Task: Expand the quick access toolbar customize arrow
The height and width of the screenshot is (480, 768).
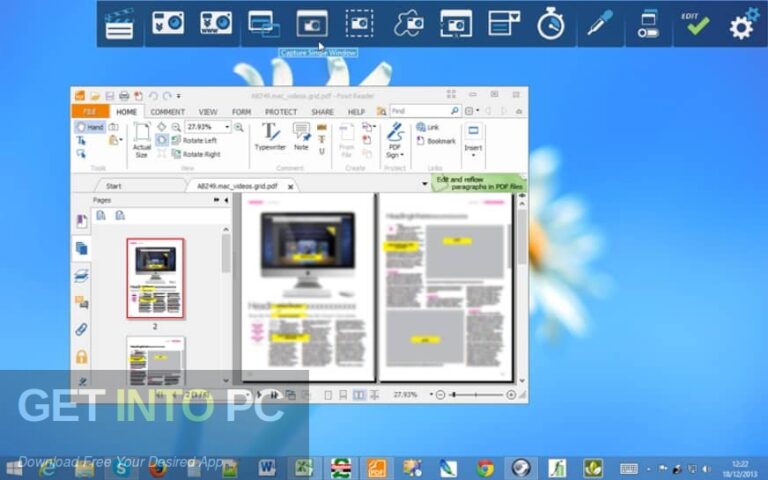Action: (179, 96)
